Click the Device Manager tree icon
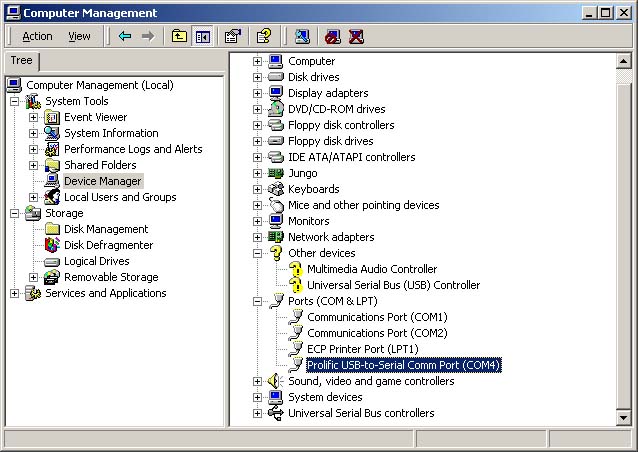The height and width of the screenshot is (452, 638). coord(52,181)
